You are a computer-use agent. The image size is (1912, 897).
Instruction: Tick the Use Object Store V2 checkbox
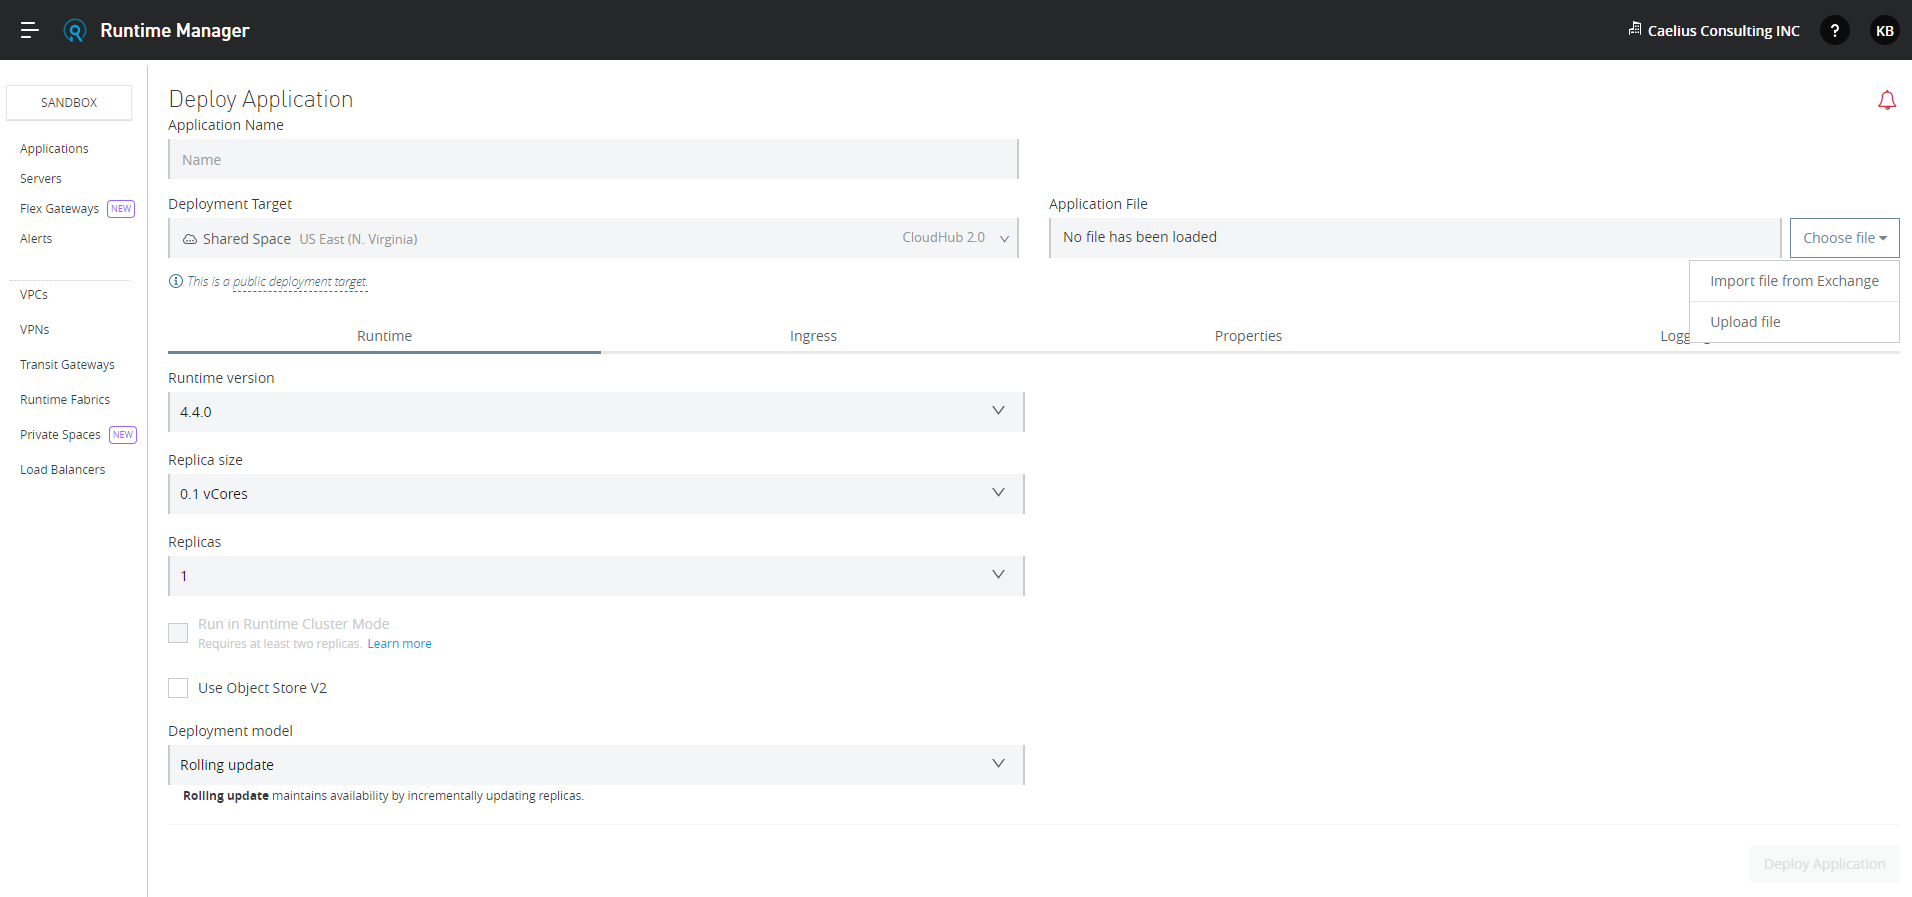click(x=178, y=688)
